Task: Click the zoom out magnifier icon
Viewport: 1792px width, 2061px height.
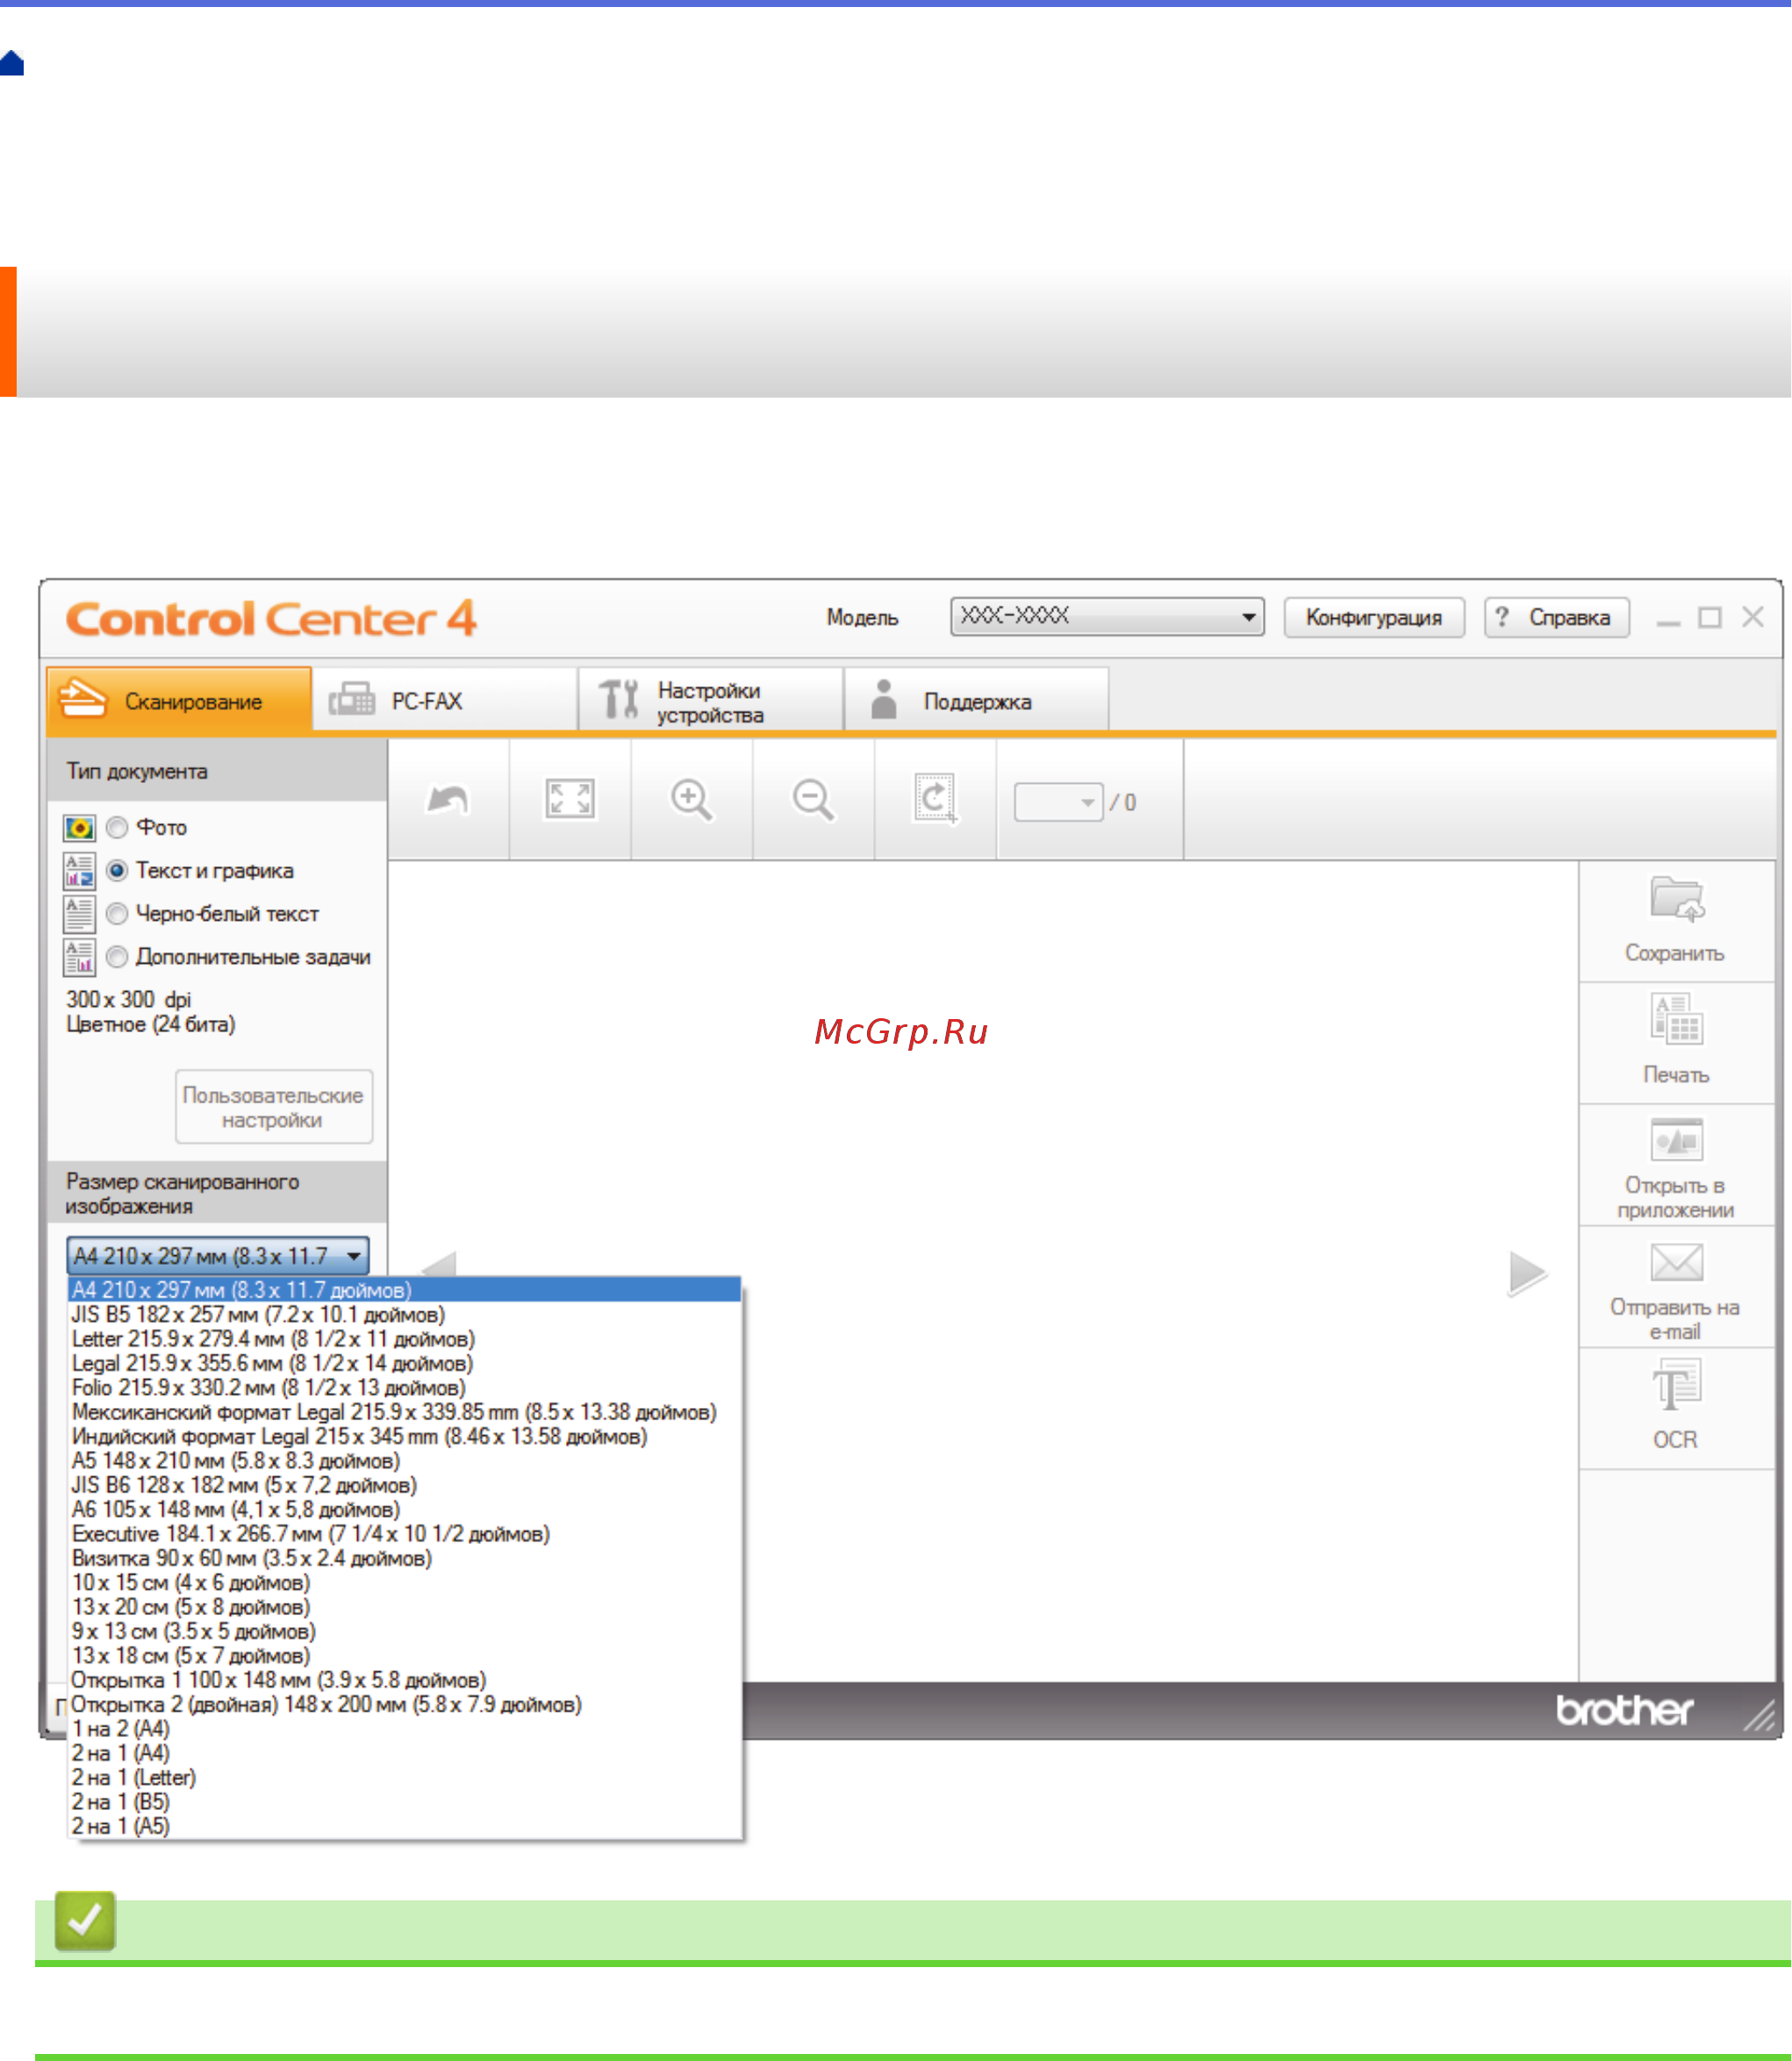Action: tap(814, 800)
